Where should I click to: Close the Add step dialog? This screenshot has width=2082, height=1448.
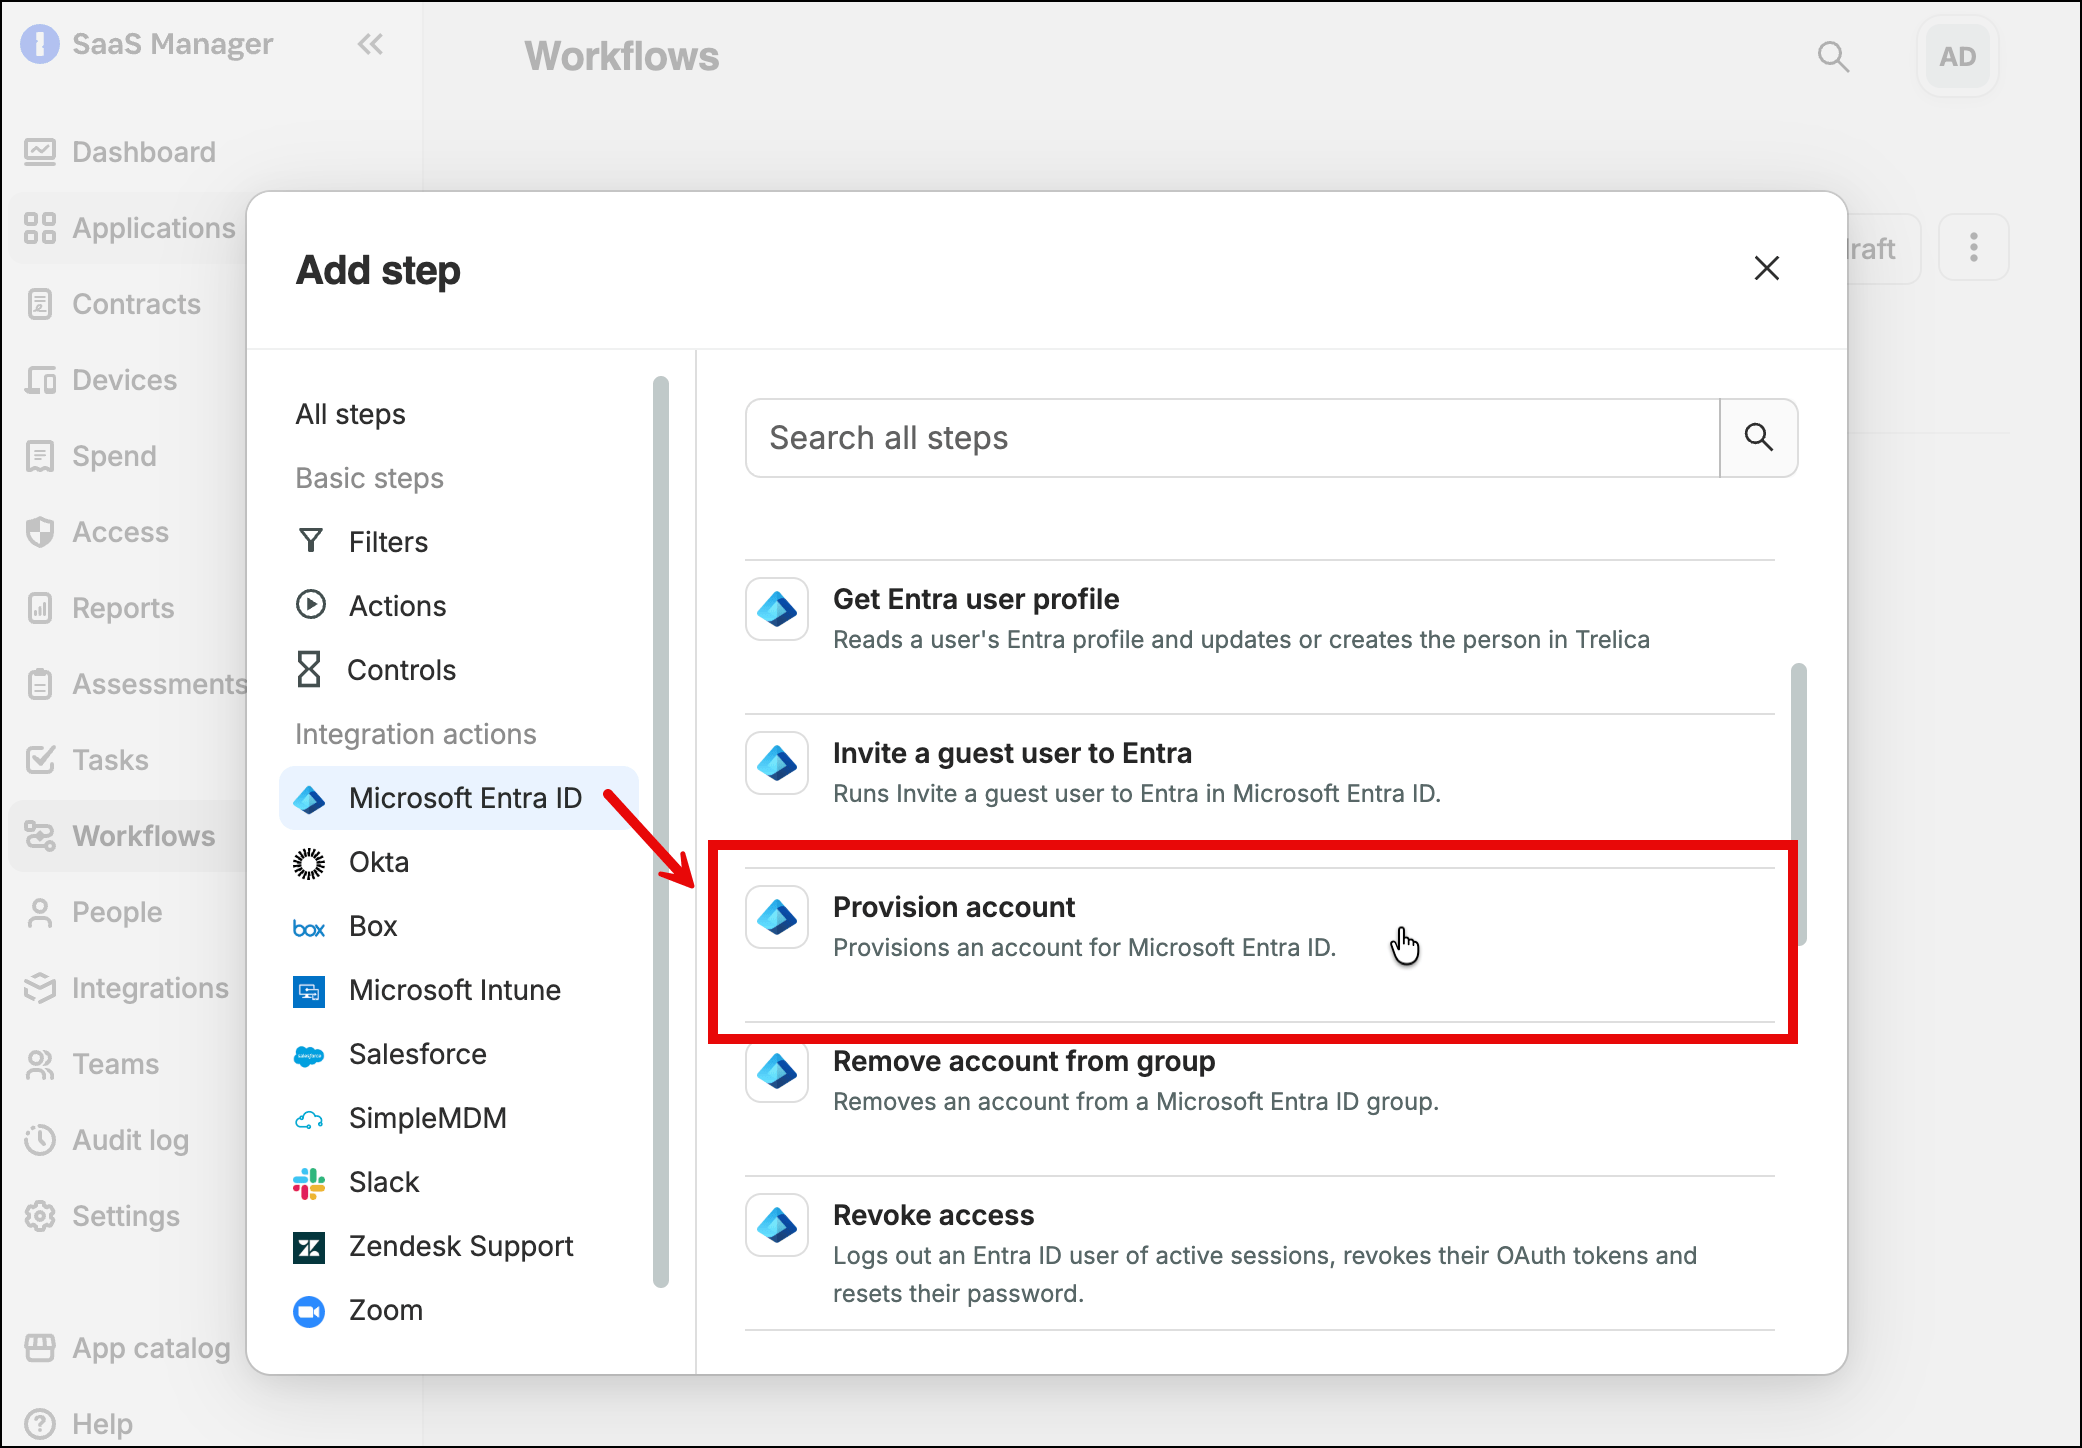(x=1767, y=268)
